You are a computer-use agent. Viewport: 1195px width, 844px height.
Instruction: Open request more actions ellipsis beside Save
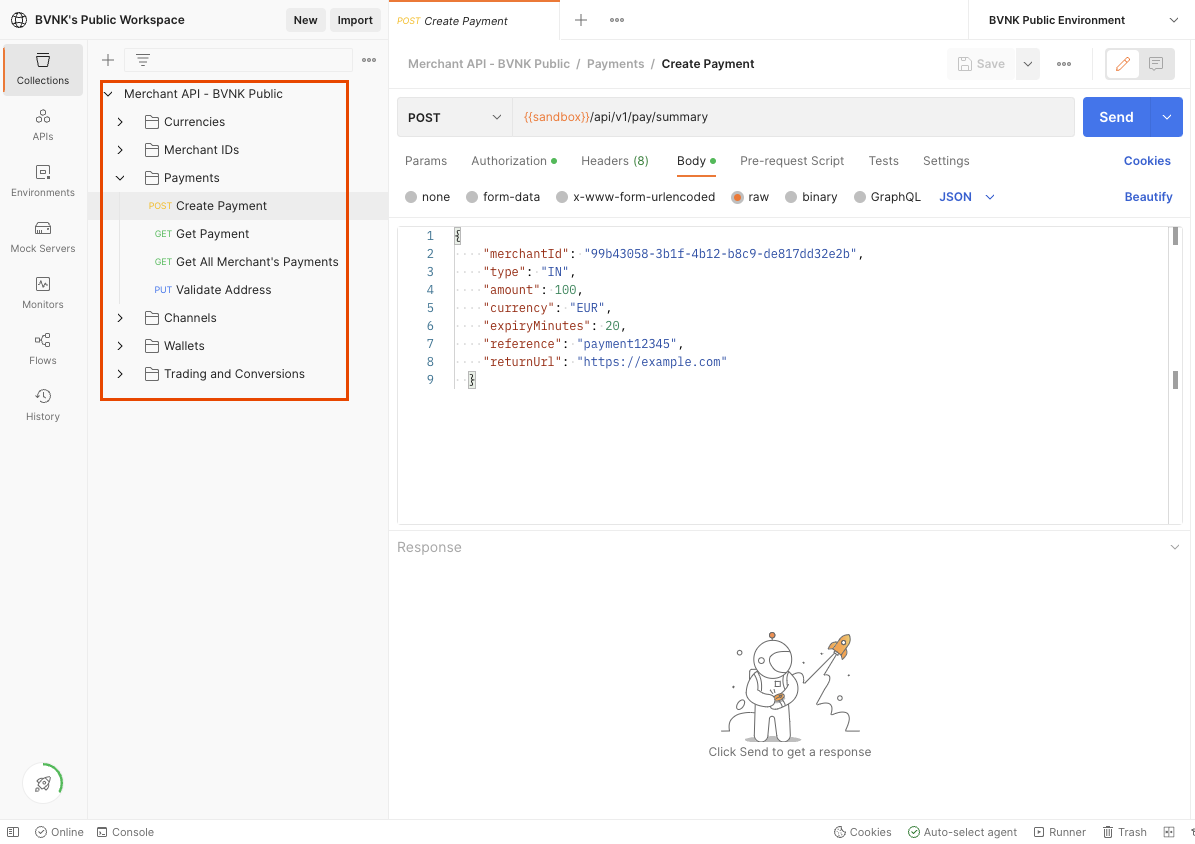click(x=1064, y=64)
